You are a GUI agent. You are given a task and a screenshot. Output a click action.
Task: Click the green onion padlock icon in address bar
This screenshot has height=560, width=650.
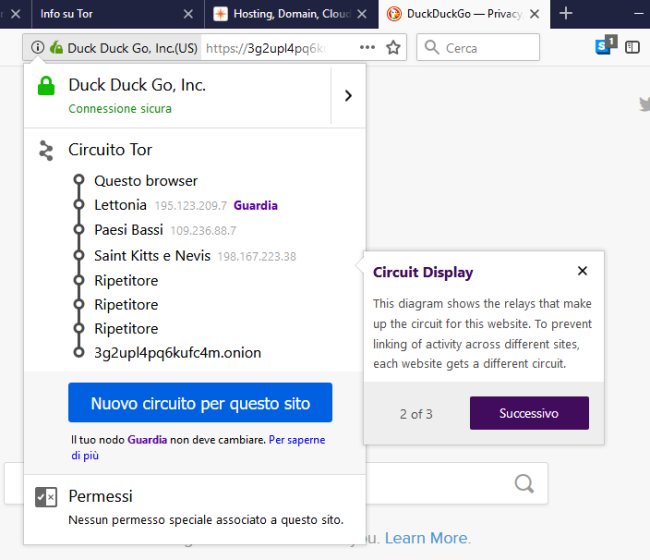(56, 48)
